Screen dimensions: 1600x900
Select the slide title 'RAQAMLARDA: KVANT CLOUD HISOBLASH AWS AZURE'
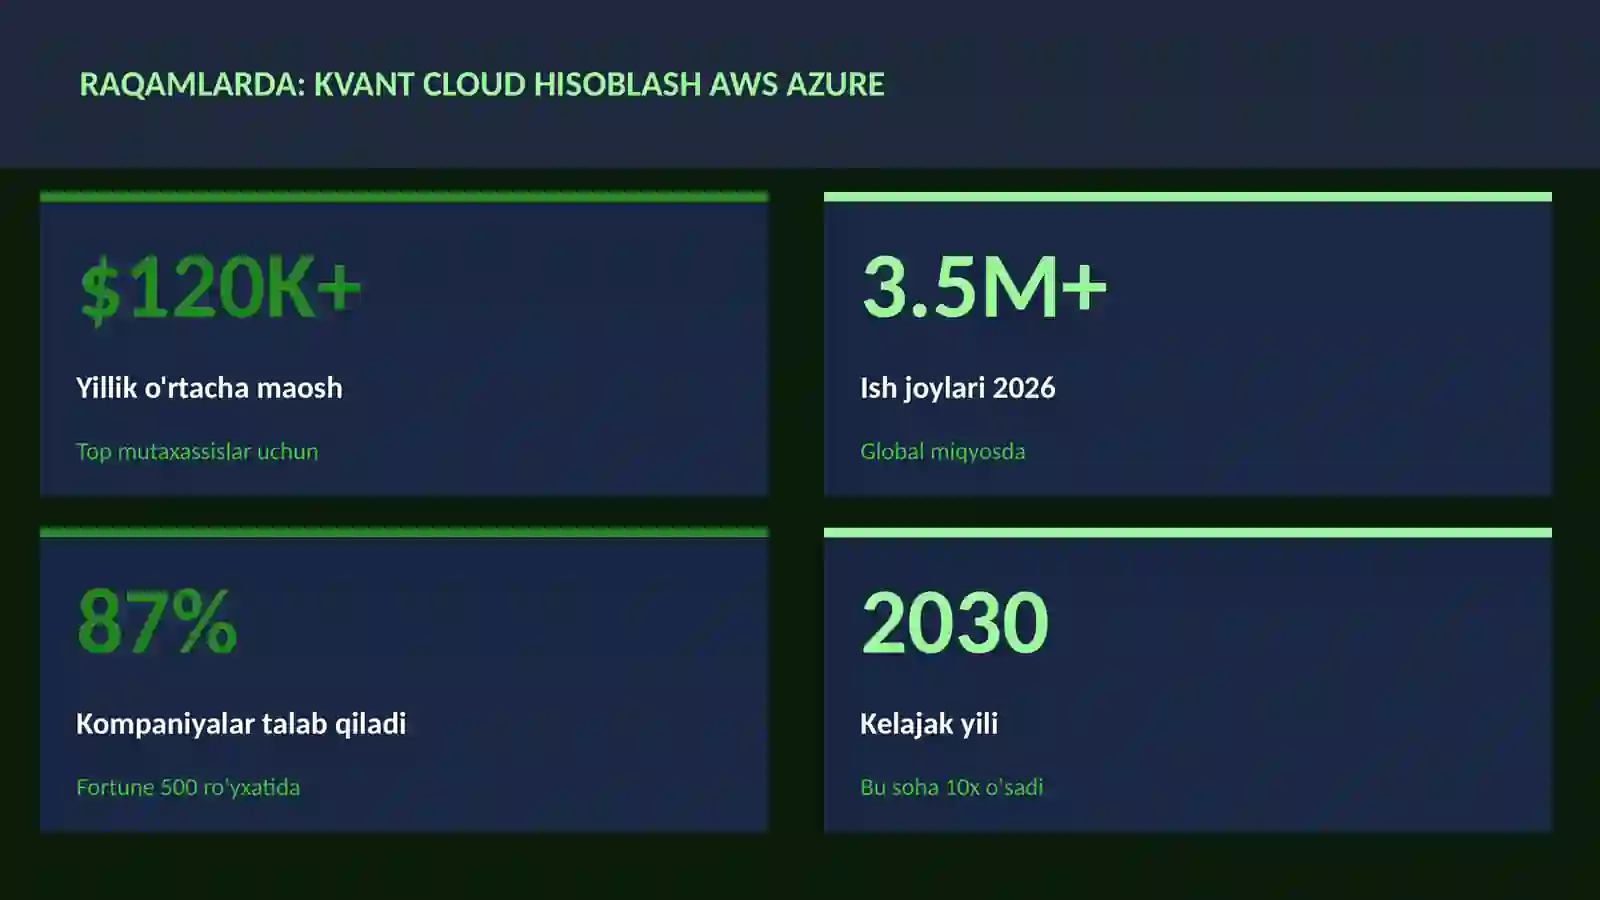pos(482,84)
